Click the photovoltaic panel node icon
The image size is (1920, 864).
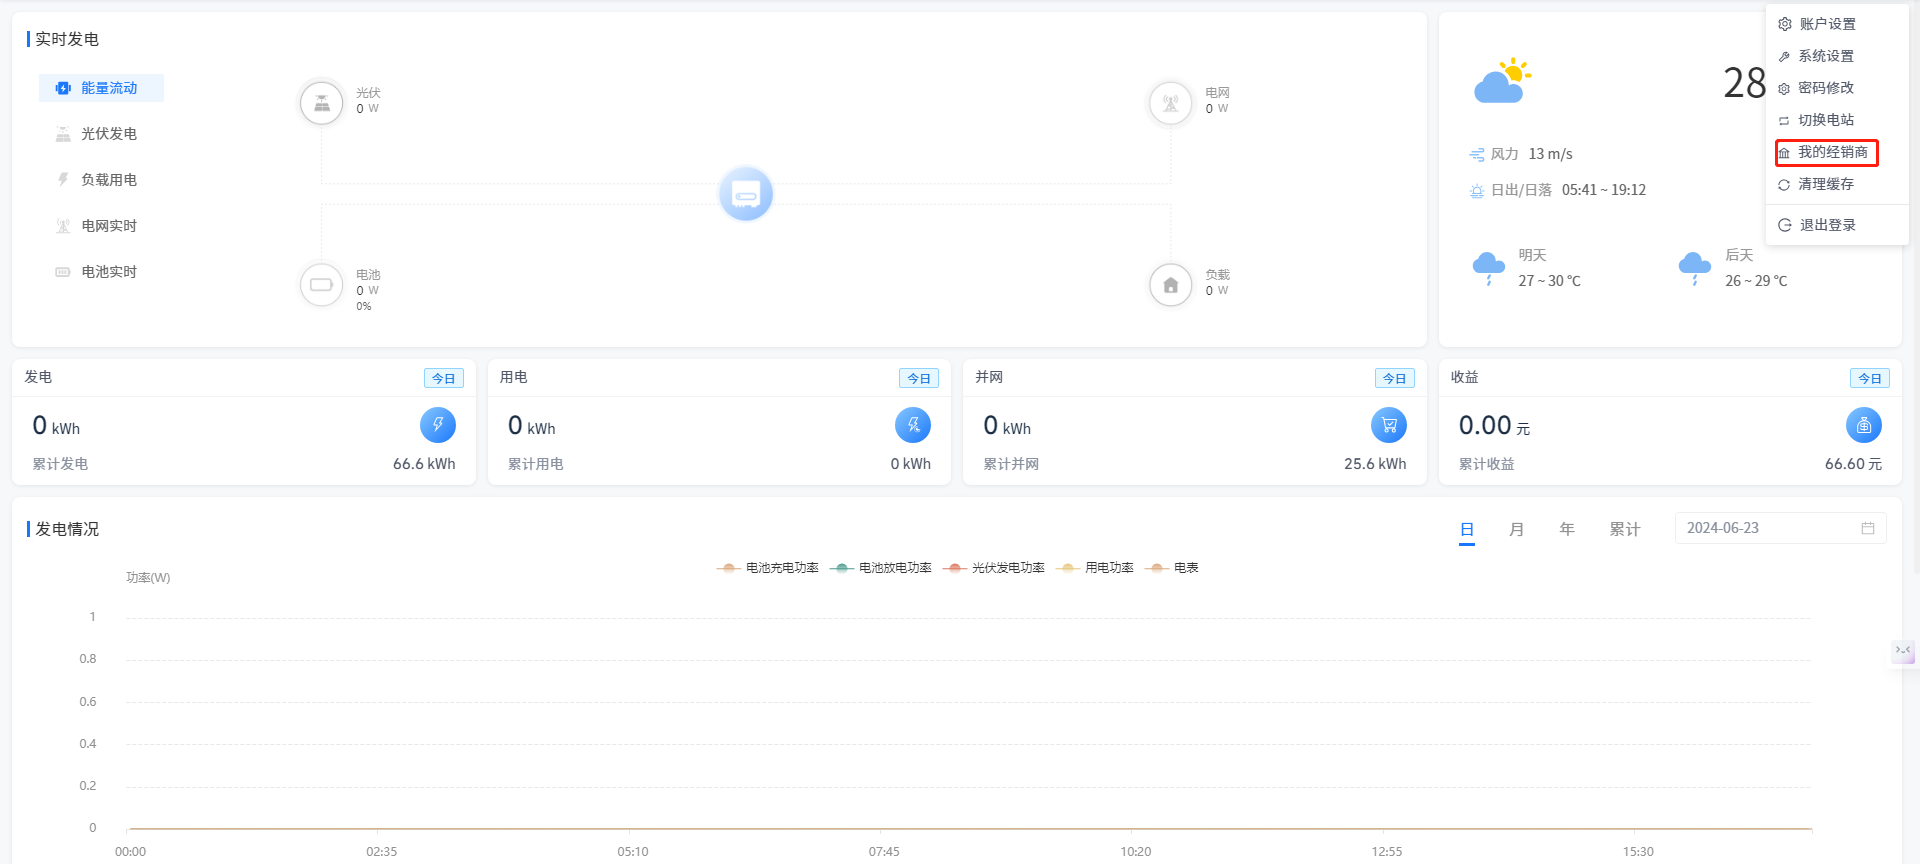321,103
